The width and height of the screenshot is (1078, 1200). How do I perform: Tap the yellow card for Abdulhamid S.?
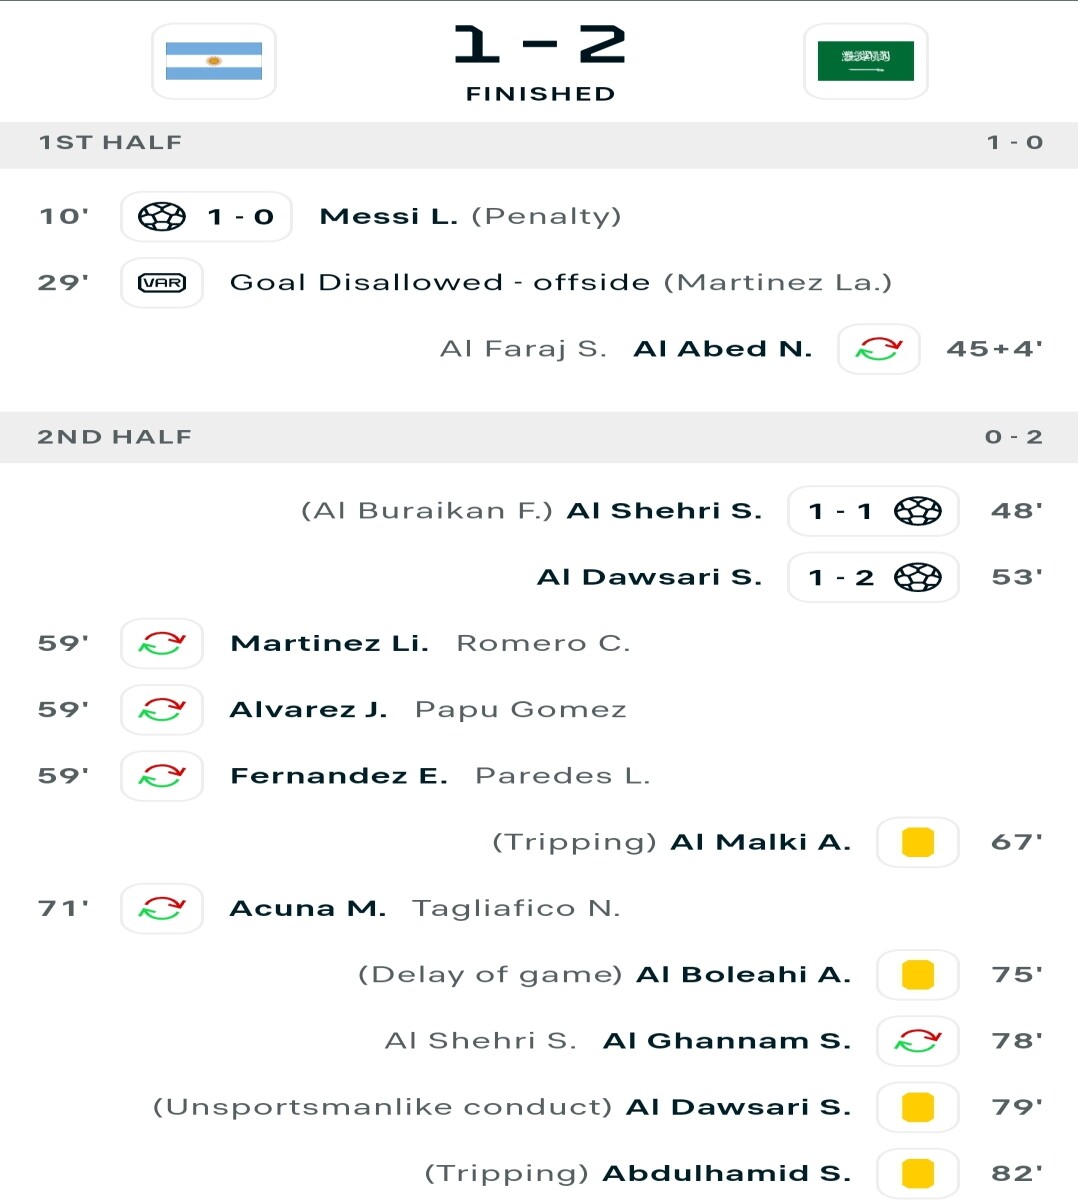pos(918,1173)
